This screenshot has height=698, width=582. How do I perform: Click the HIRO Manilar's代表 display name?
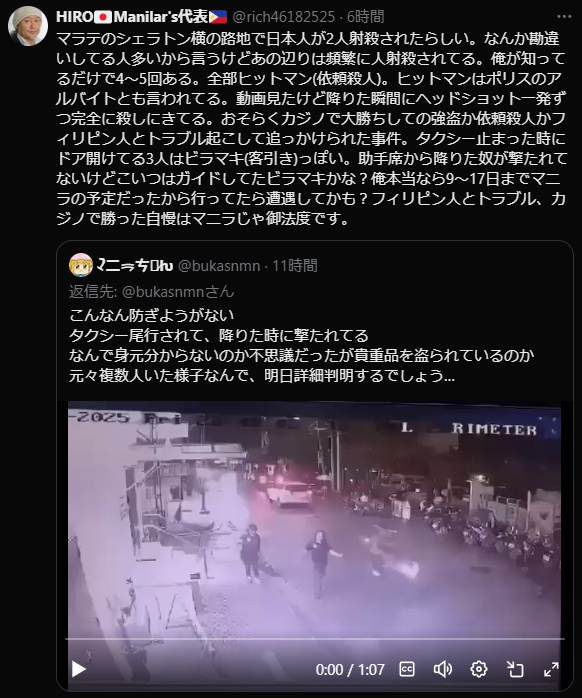[142, 17]
